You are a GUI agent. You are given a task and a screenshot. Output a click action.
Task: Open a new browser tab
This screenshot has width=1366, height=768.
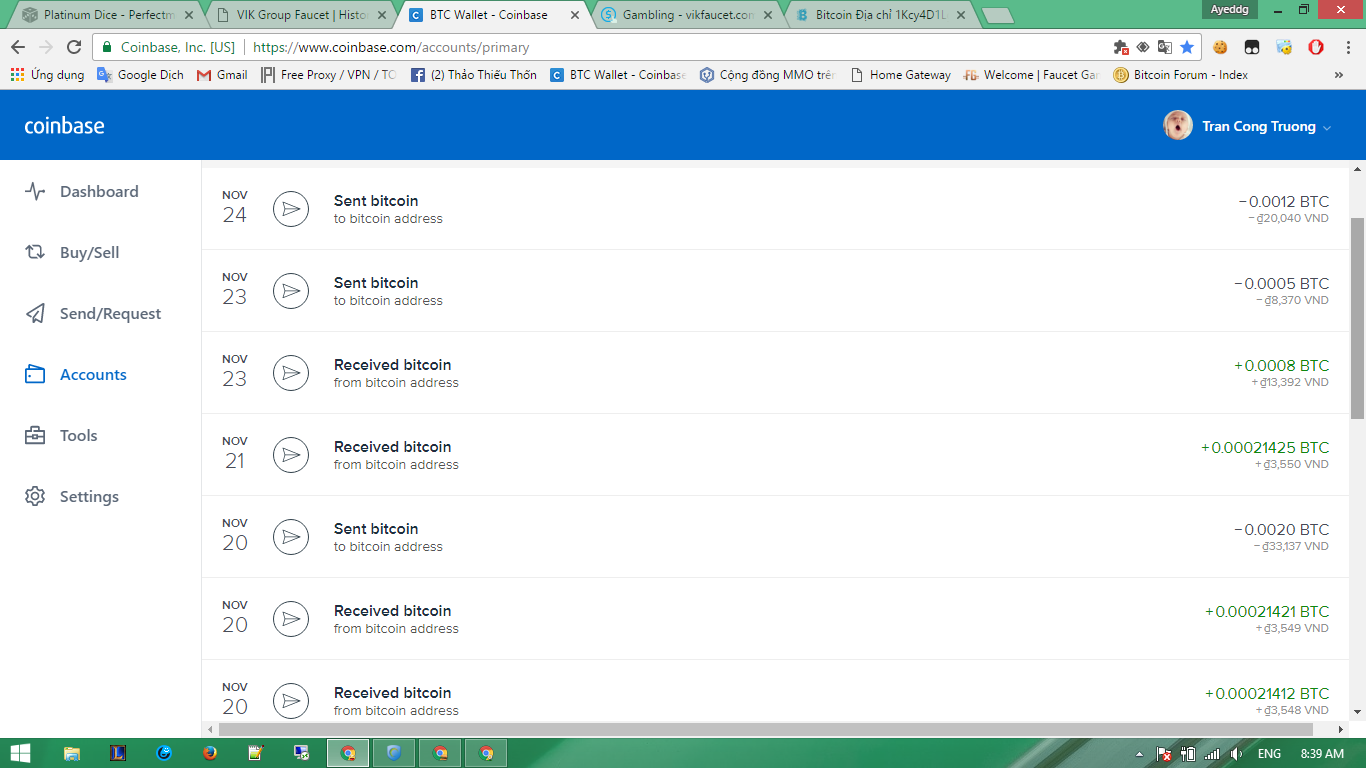pyautogui.click(x=997, y=15)
